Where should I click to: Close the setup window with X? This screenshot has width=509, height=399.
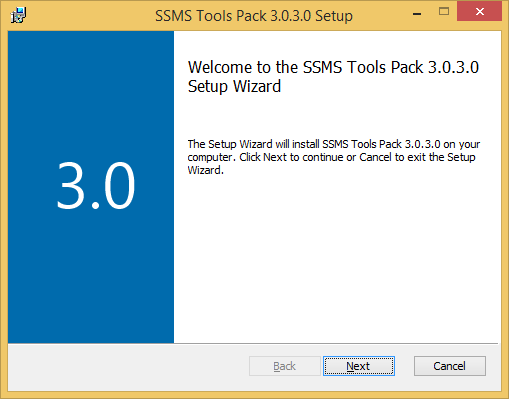click(479, 12)
